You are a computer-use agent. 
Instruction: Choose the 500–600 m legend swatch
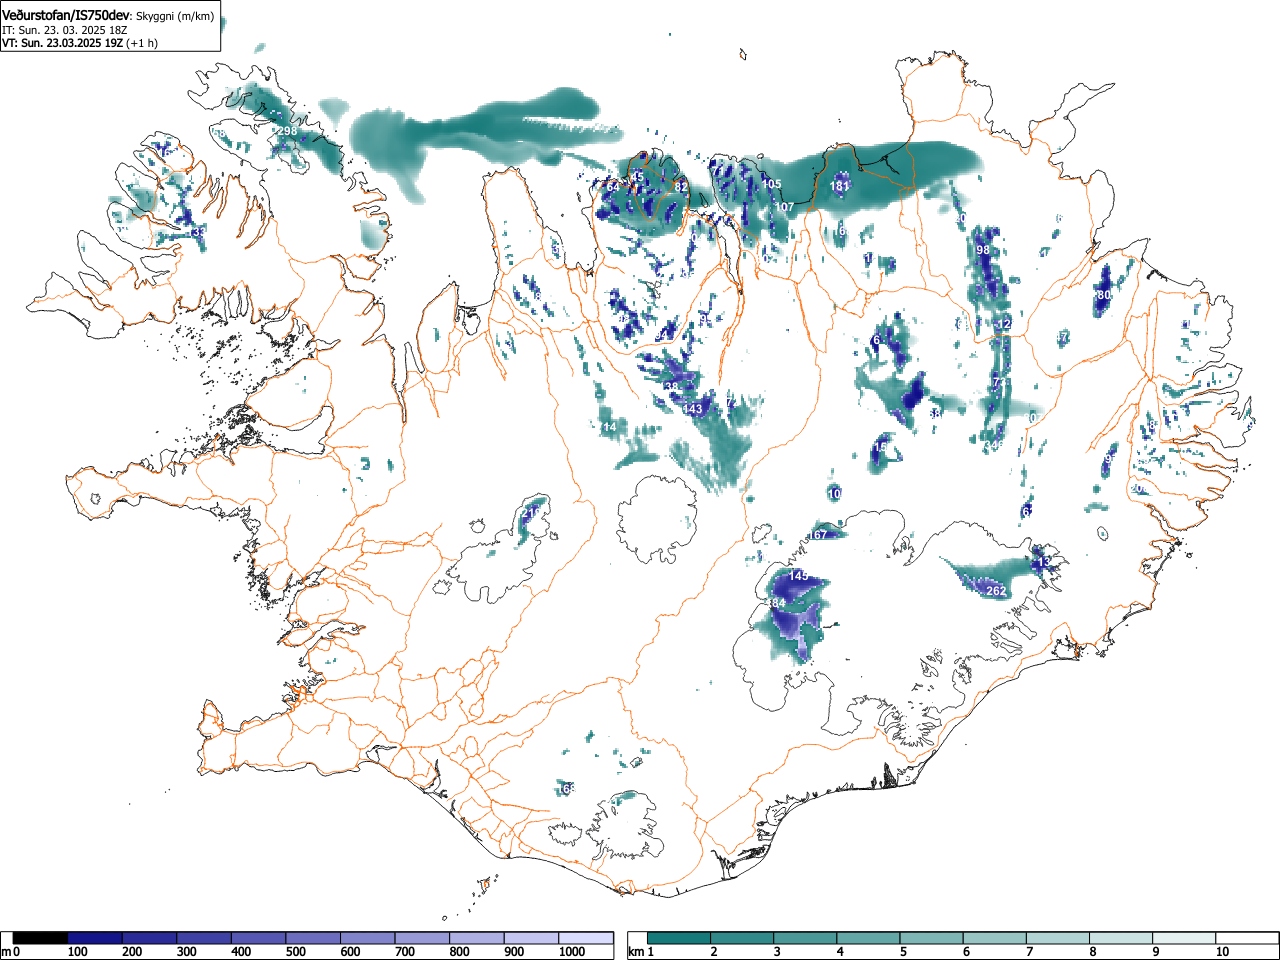[313, 938]
